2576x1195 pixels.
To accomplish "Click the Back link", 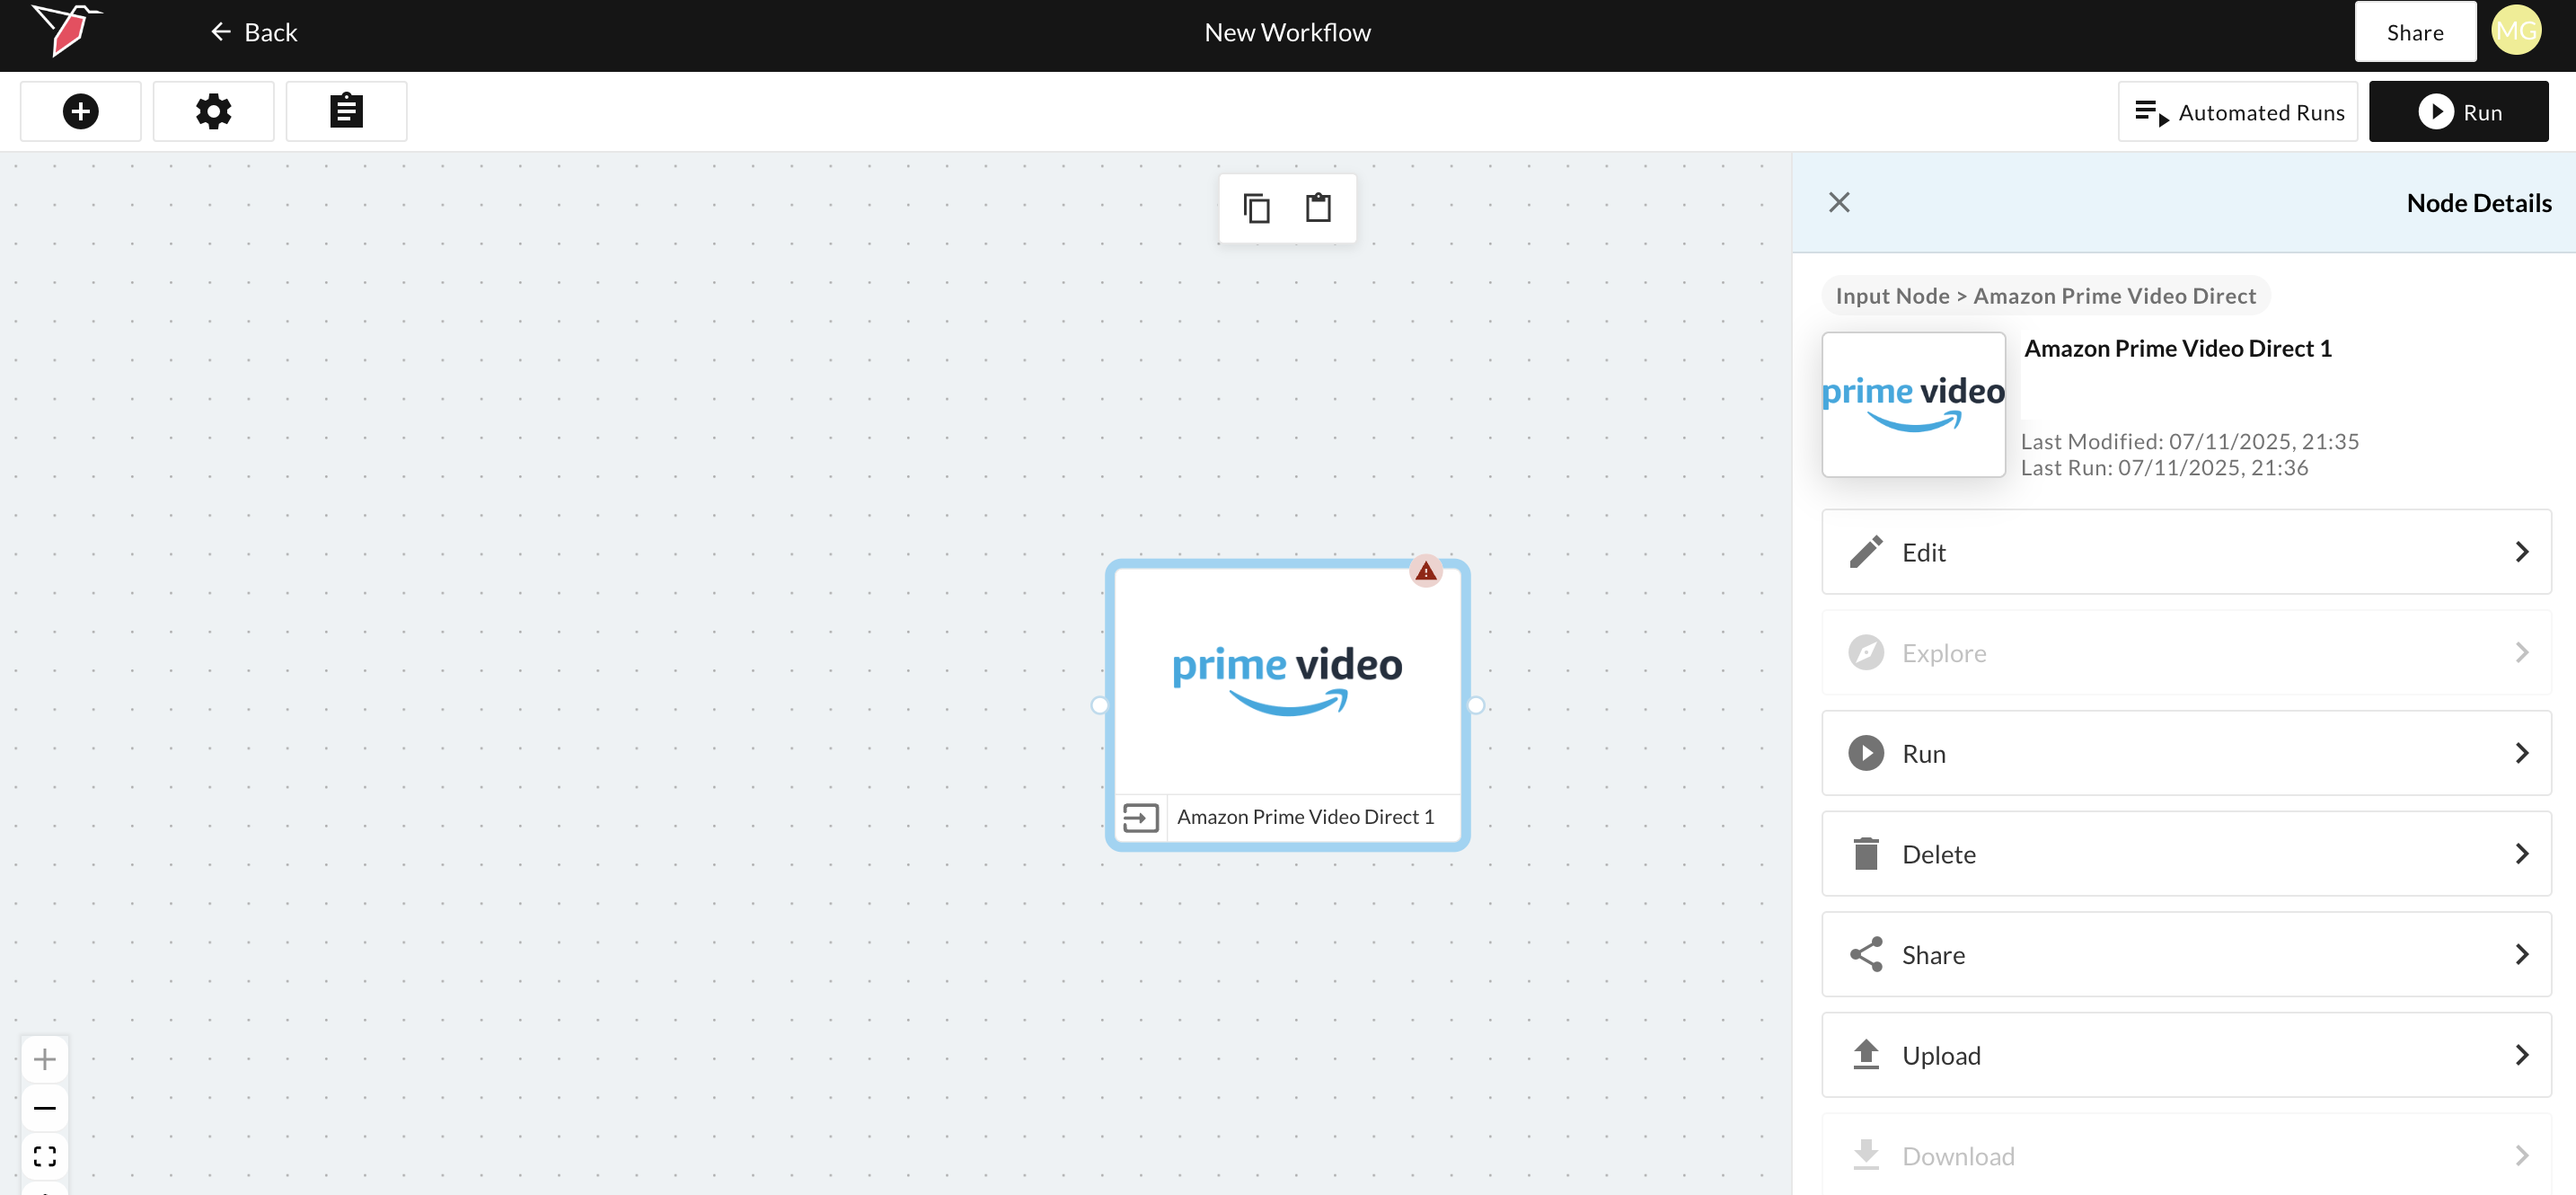I will click(x=254, y=33).
